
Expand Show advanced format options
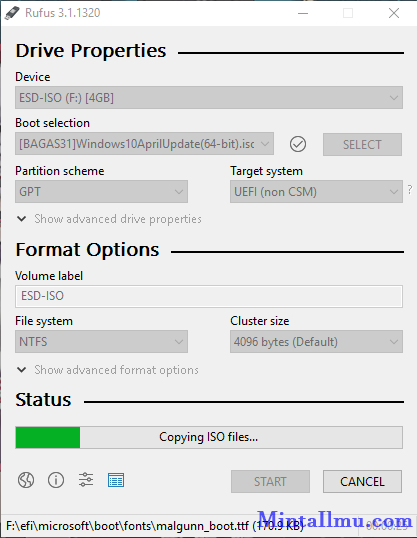108,370
